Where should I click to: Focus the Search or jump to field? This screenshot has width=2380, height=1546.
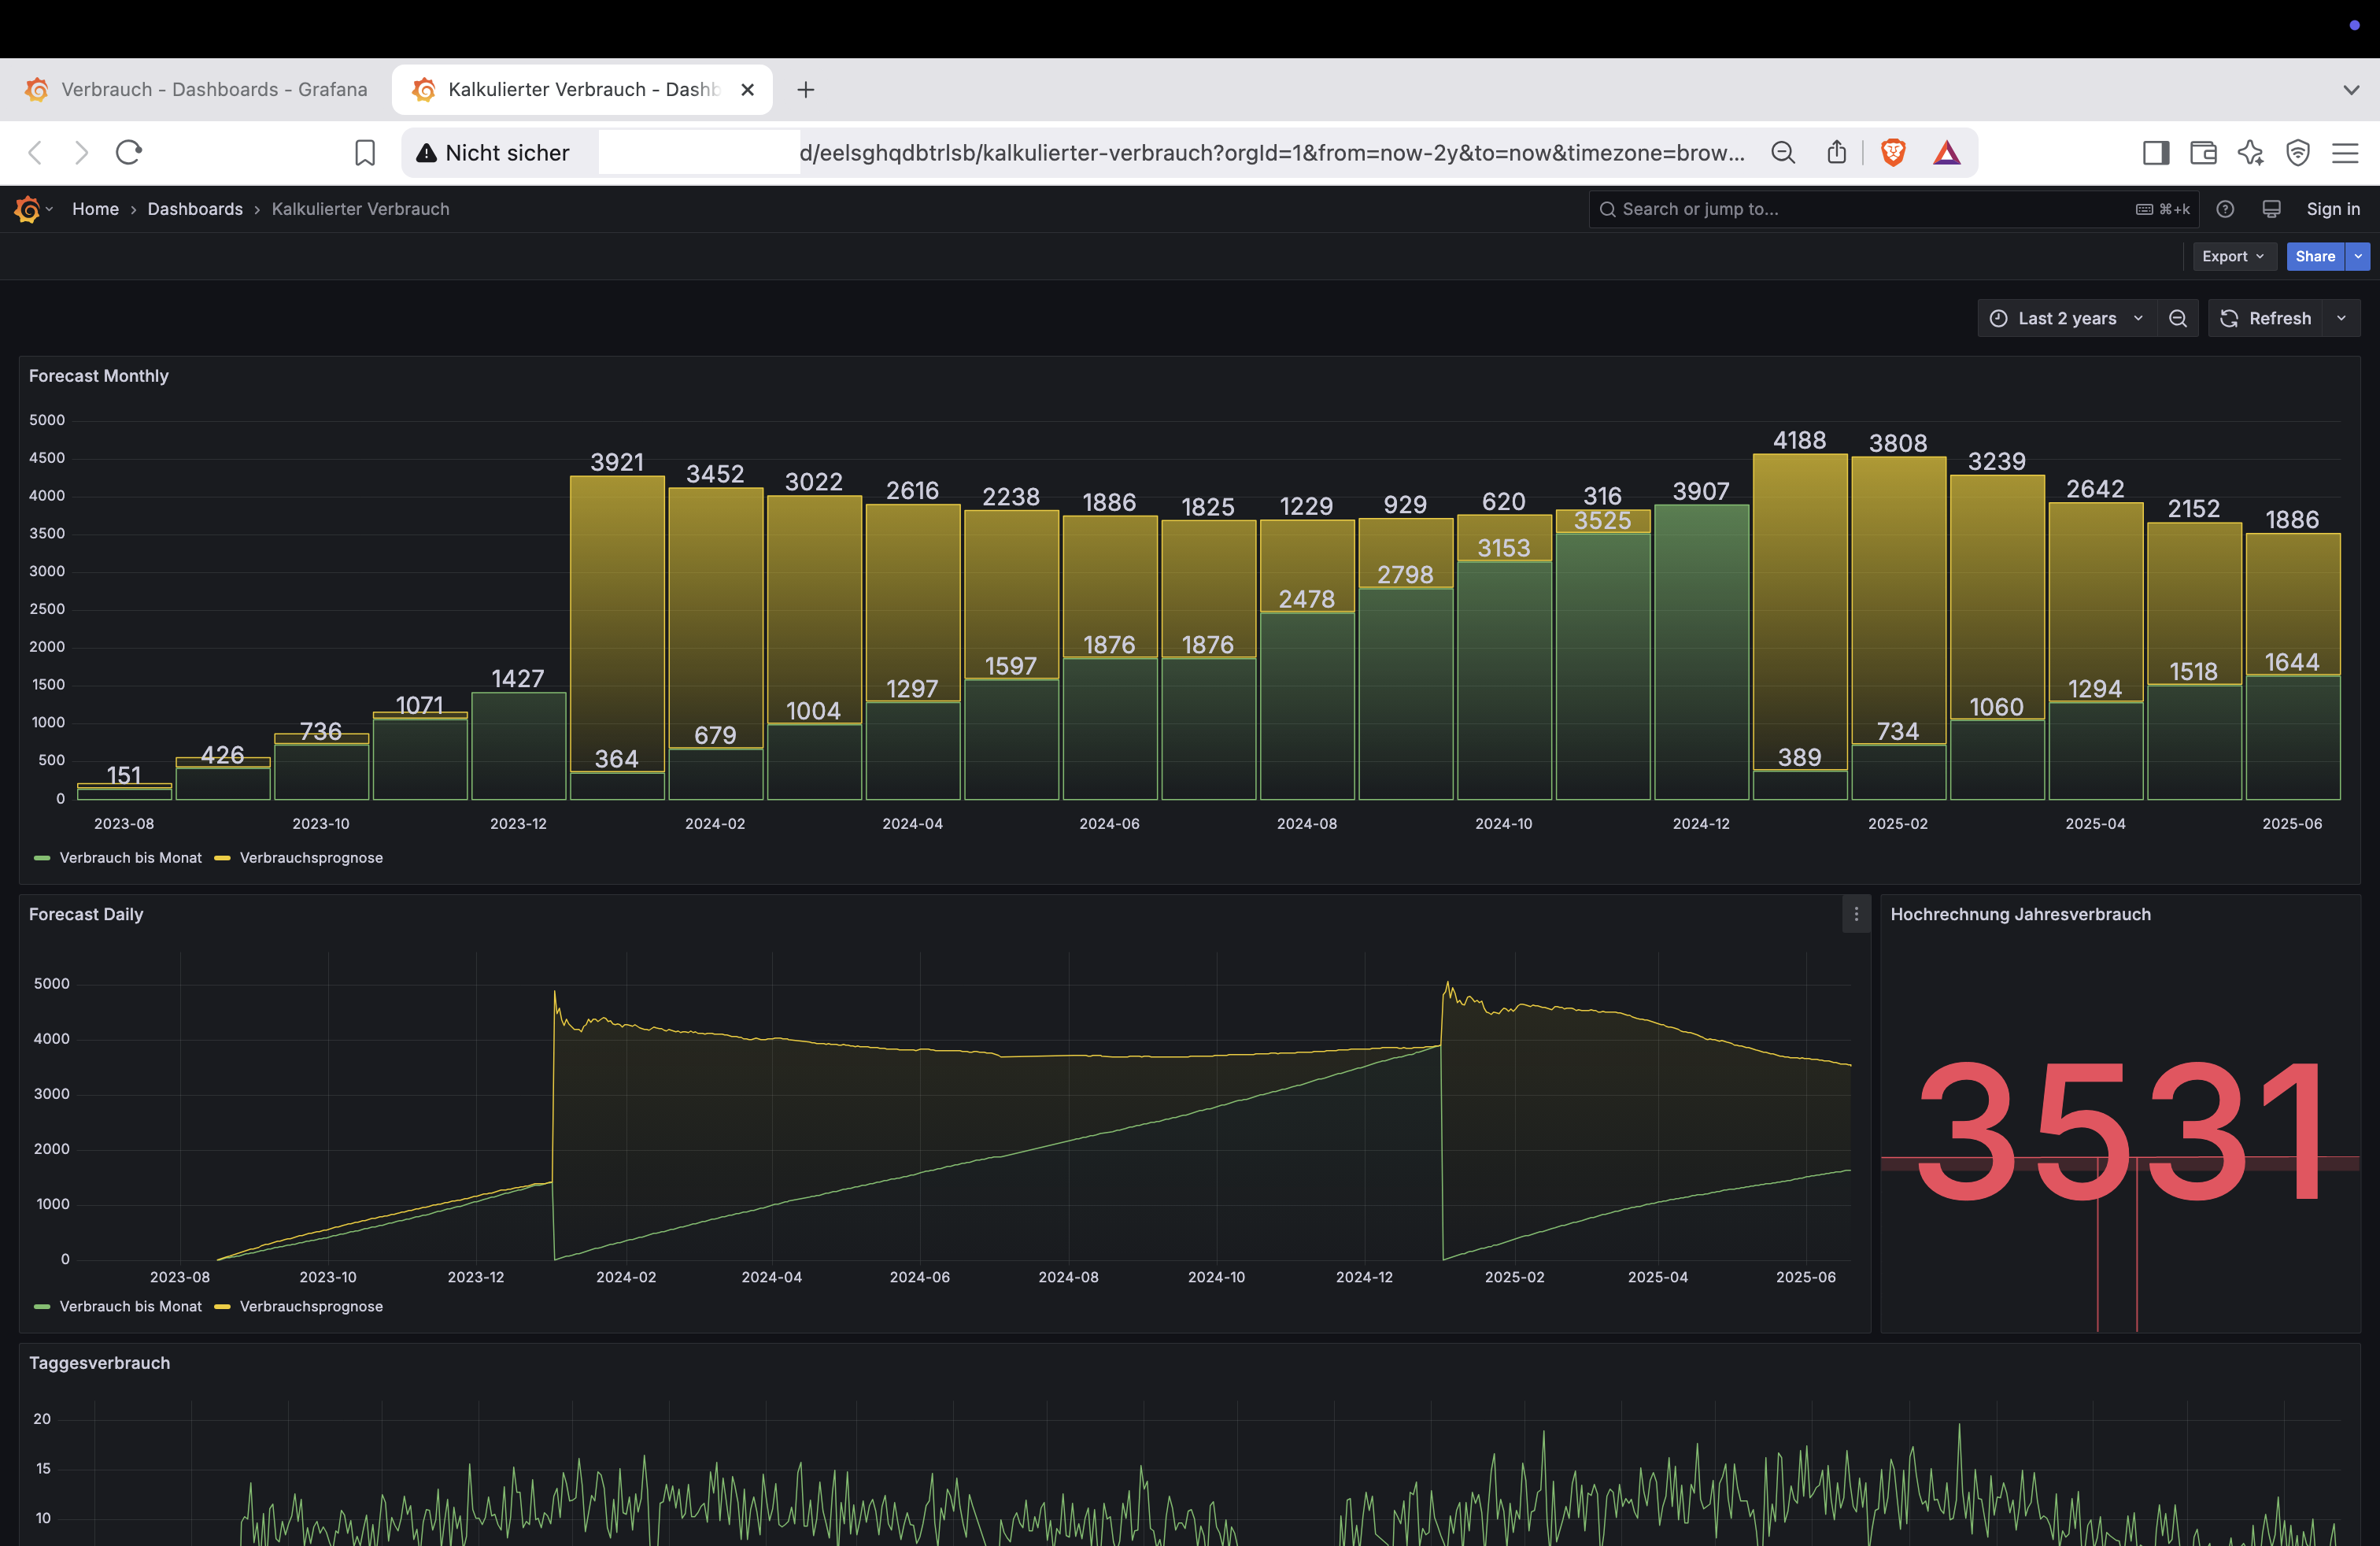[1893, 209]
